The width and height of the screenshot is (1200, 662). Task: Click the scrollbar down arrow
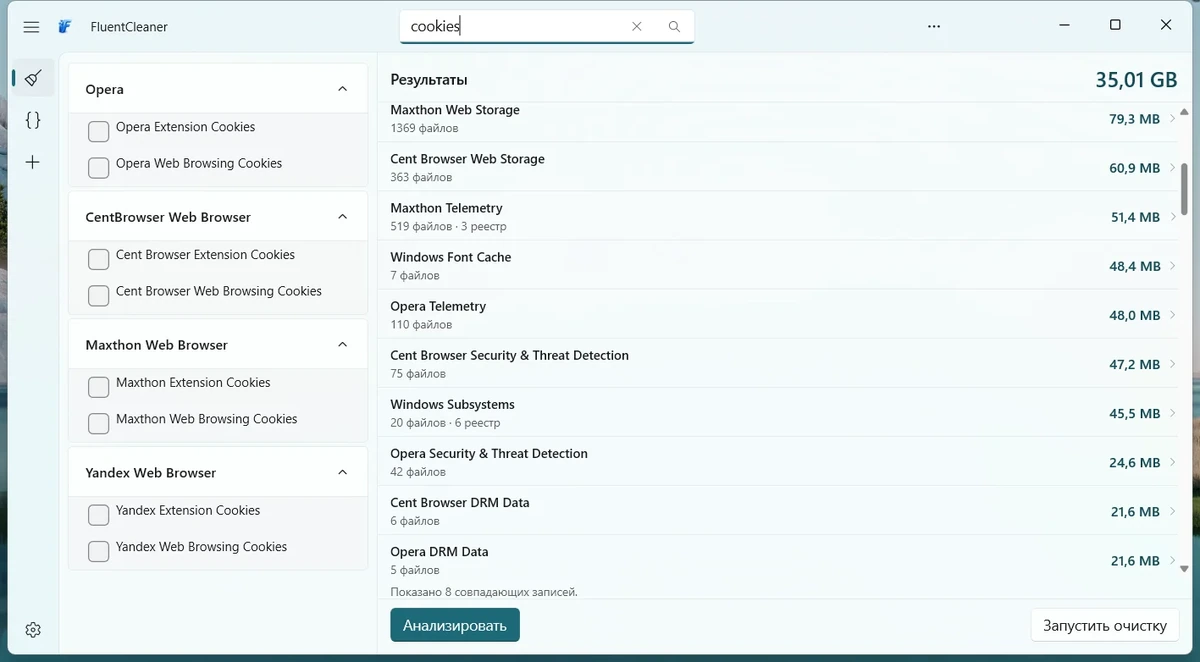(1185, 567)
